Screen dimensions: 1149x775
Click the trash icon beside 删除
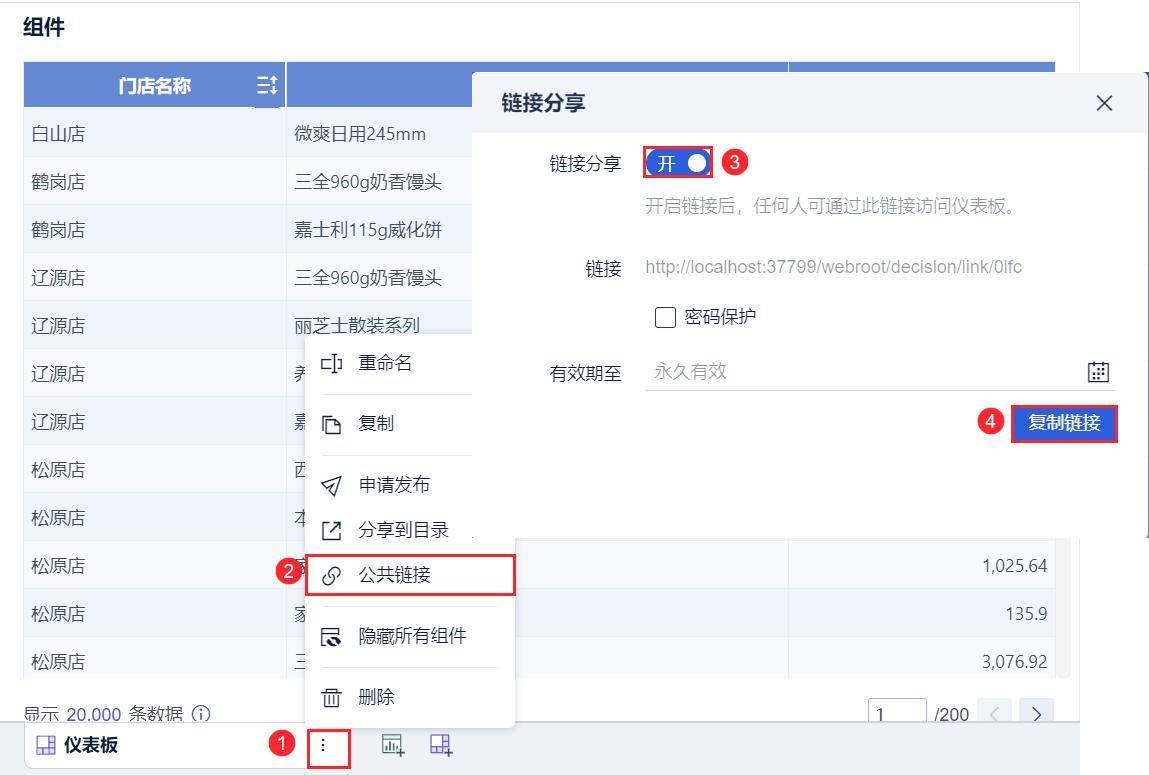pos(331,697)
